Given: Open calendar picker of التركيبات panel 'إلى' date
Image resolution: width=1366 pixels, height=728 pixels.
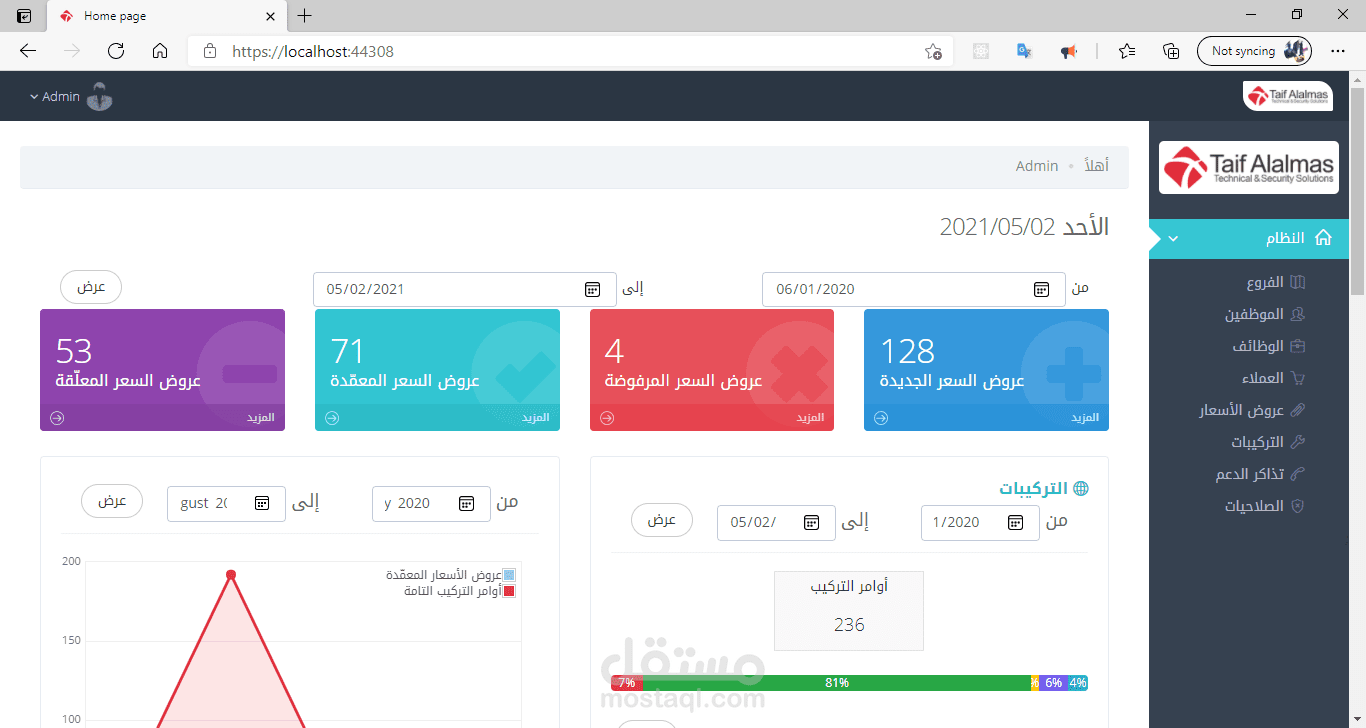Looking at the screenshot, I should click(x=812, y=522).
